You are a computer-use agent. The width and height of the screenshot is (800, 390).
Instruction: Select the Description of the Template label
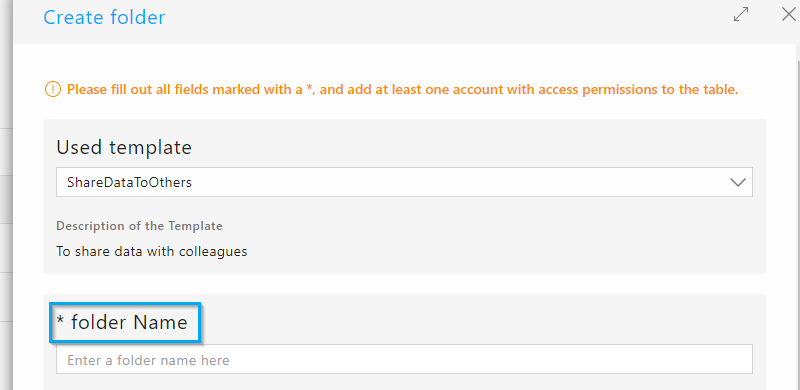point(139,226)
